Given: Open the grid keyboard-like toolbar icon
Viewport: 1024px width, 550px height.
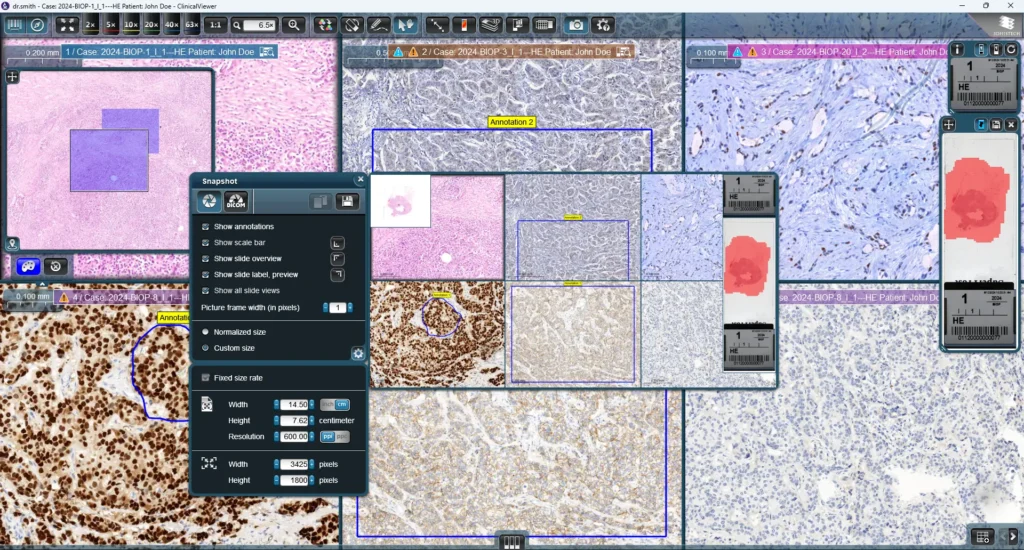Looking at the screenshot, I should tap(544, 25).
